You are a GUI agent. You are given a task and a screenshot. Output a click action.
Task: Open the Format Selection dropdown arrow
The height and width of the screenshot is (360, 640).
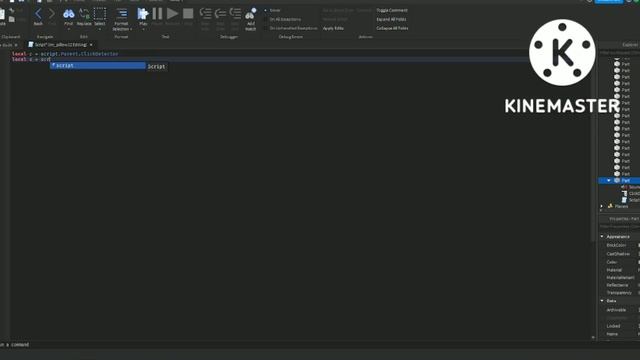click(131, 29)
